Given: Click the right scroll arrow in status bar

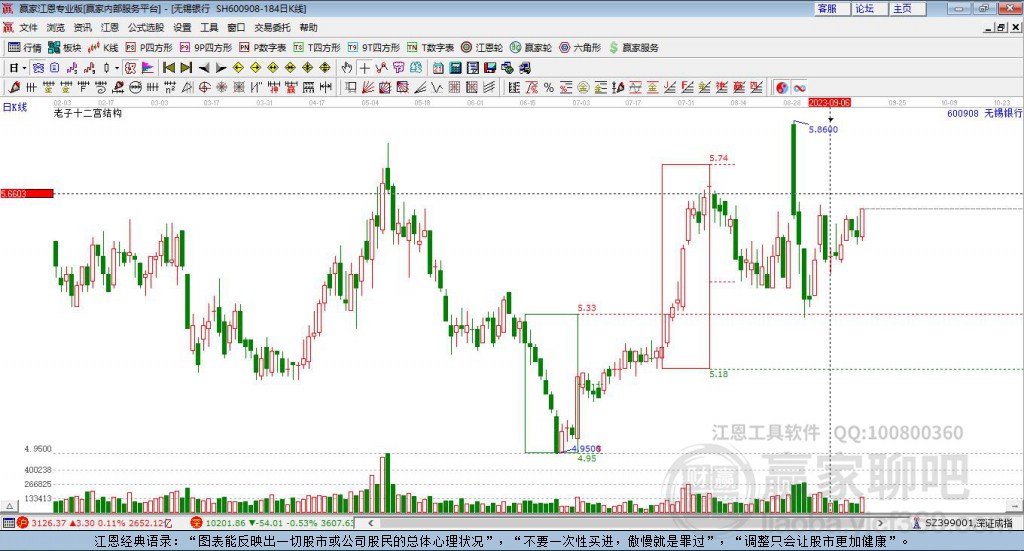Looking at the screenshot, I should 880,523.
